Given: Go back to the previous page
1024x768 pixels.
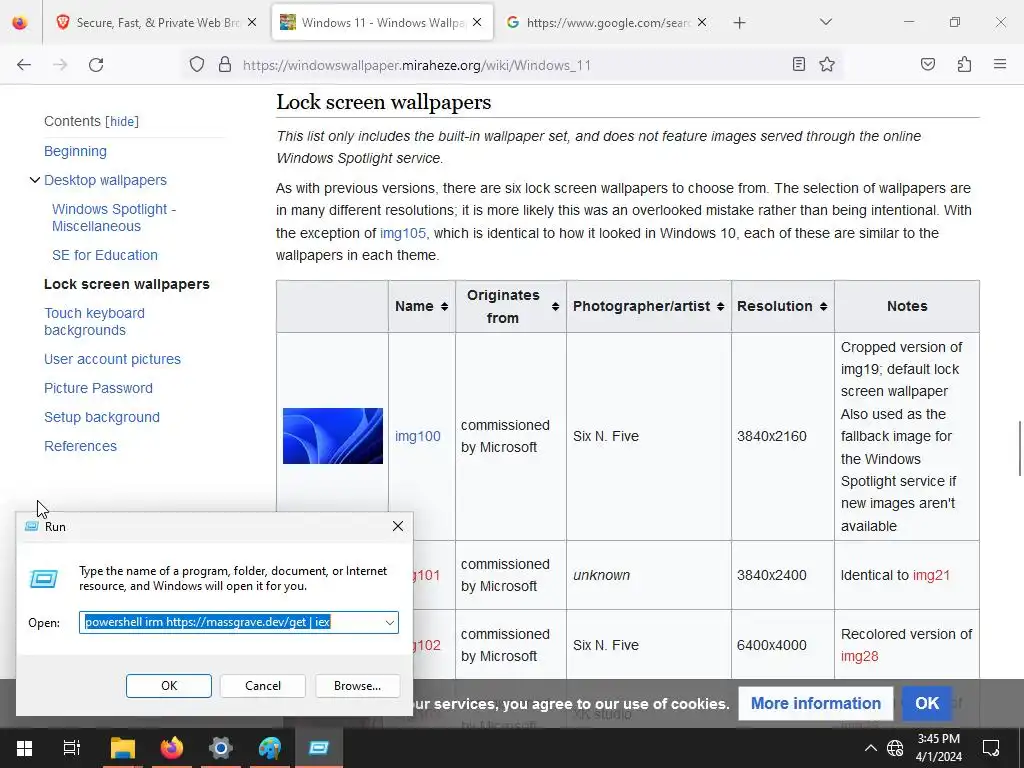Looking at the screenshot, I should 24,65.
